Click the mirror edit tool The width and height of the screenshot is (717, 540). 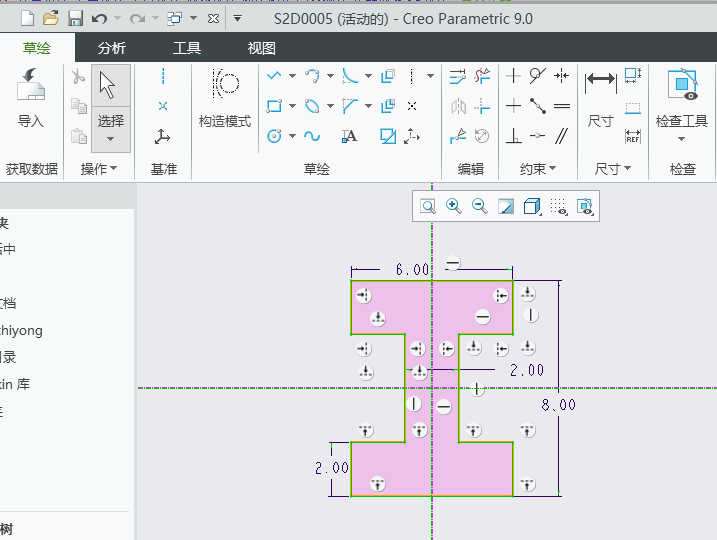click(x=458, y=107)
